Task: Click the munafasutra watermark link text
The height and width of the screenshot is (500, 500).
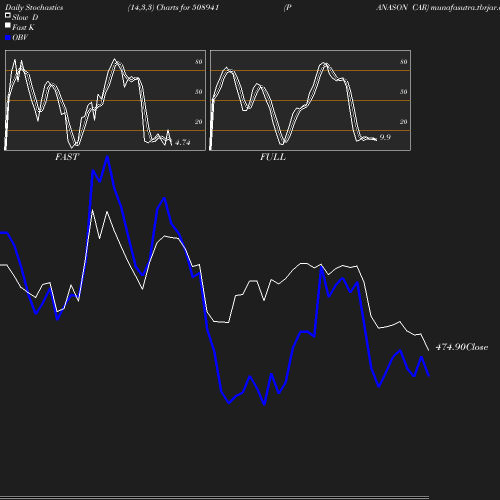Action: tap(465, 8)
